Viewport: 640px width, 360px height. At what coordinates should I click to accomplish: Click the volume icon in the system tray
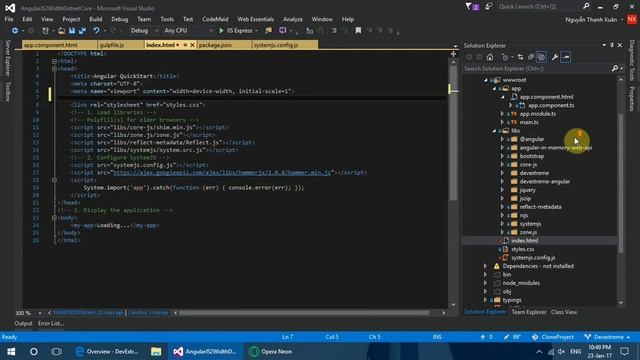(x=562, y=351)
